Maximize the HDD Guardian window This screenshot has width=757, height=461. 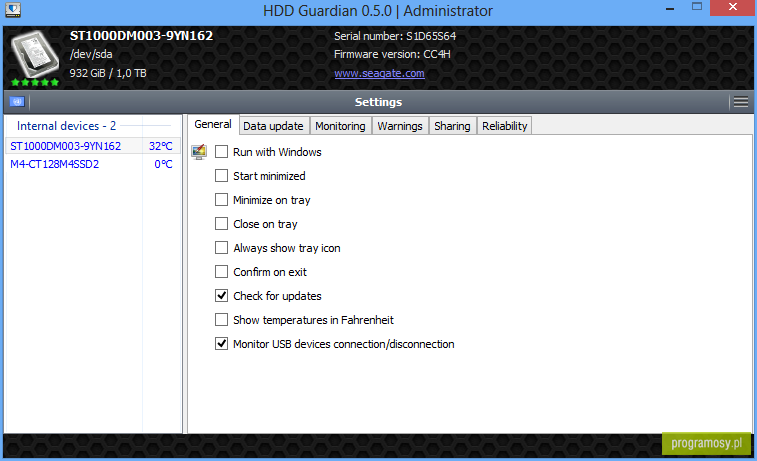point(697,7)
